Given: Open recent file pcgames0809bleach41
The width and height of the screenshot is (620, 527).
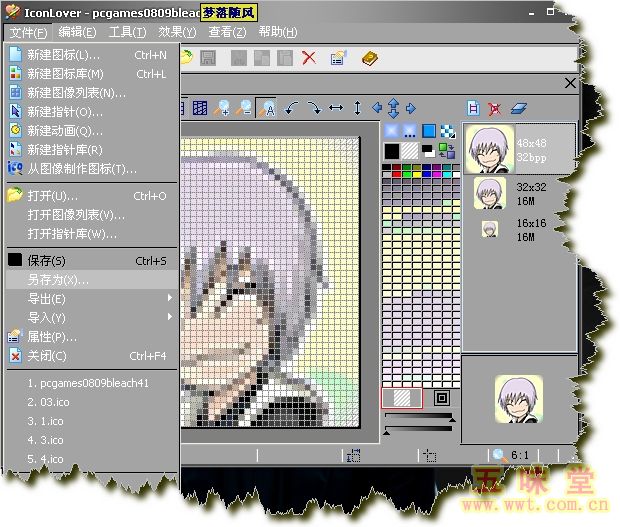Looking at the screenshot, I should coord(88,383).
